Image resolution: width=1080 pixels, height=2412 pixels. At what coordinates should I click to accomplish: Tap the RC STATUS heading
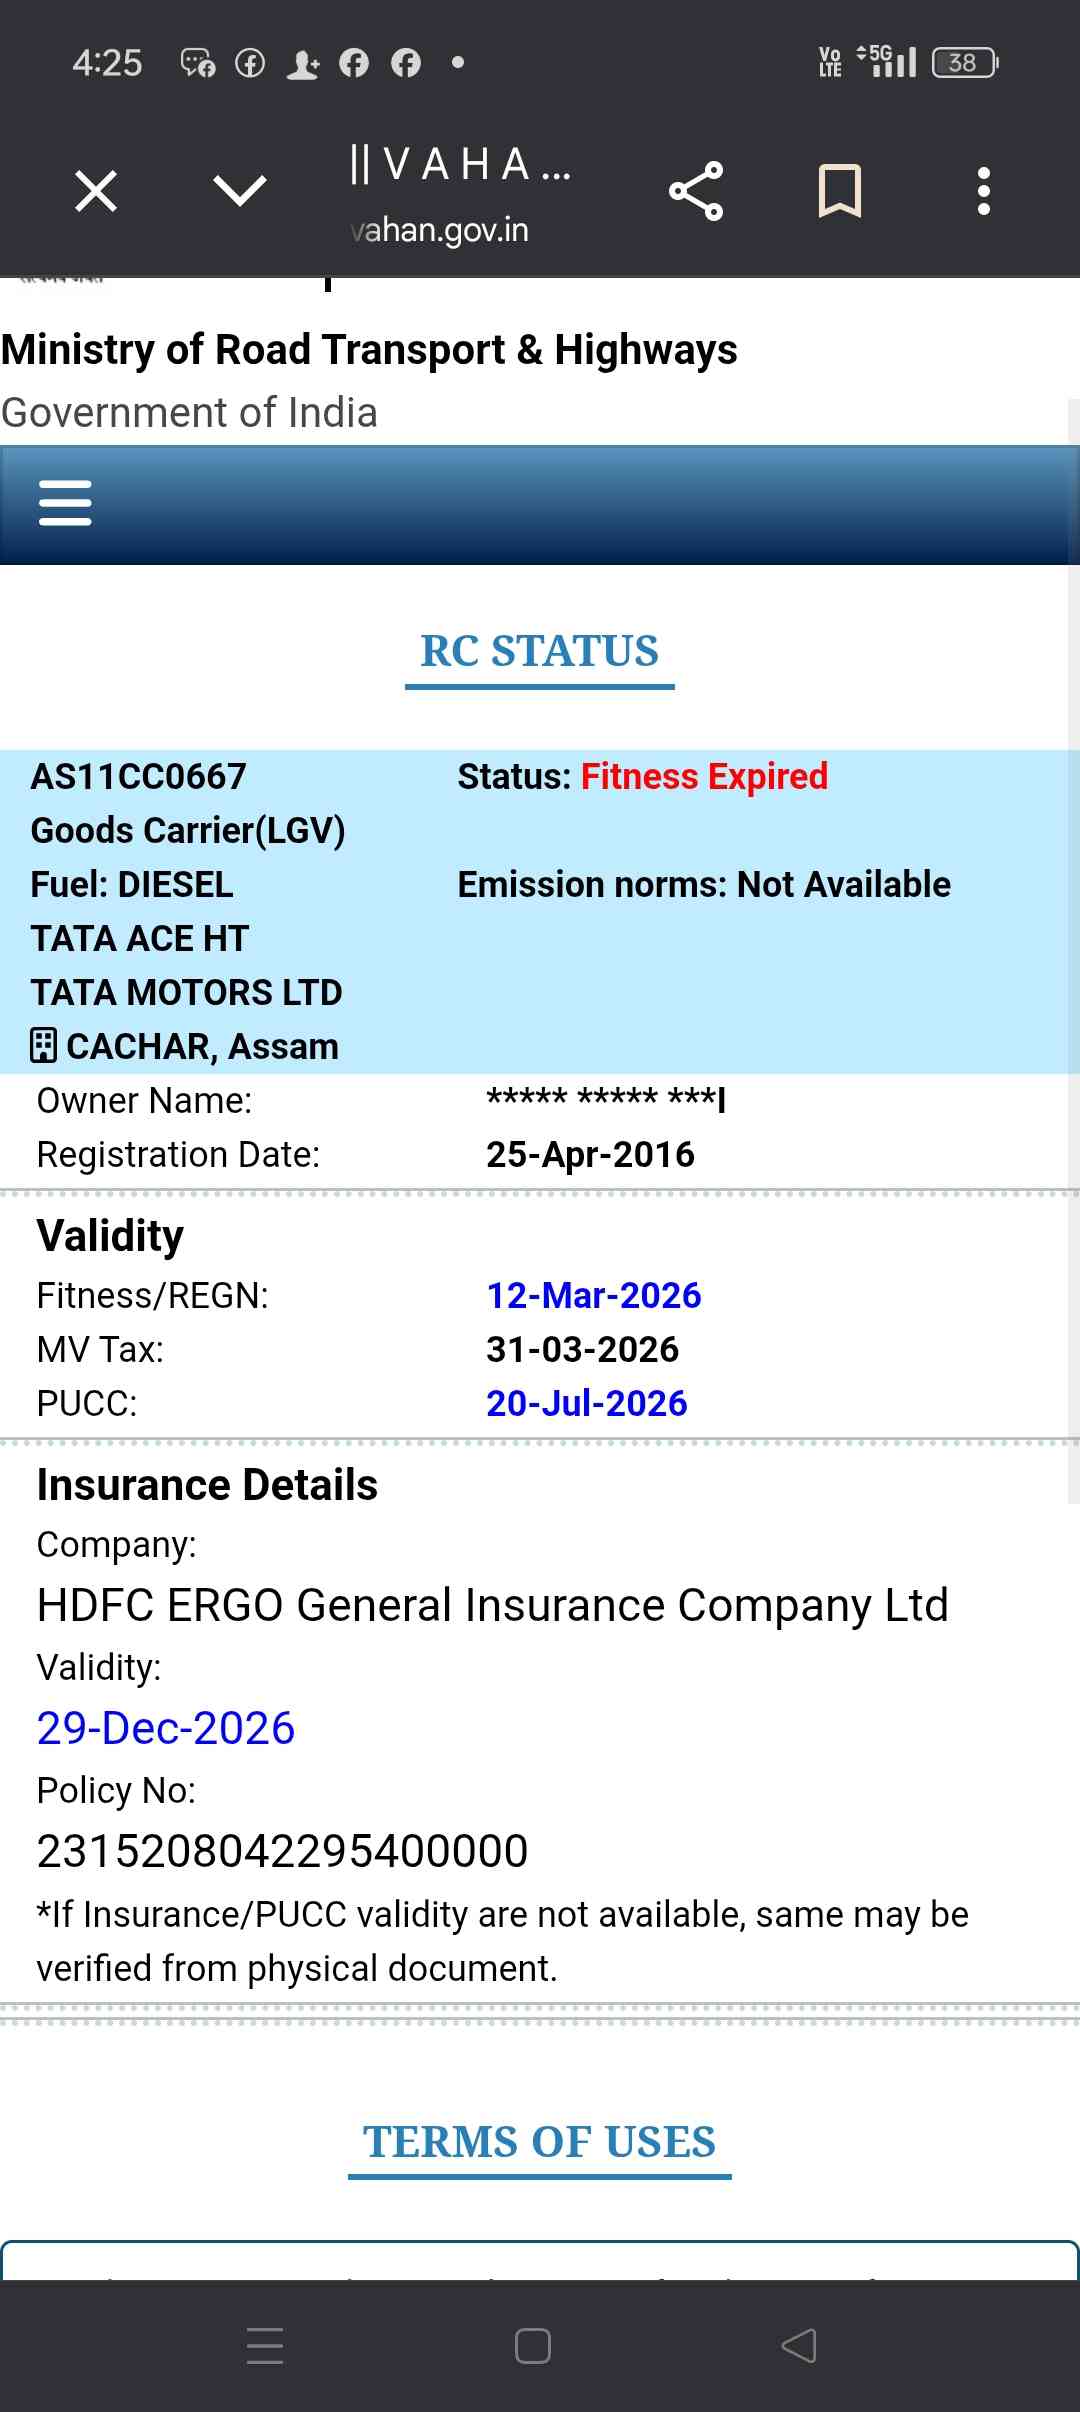coord(540,652)
